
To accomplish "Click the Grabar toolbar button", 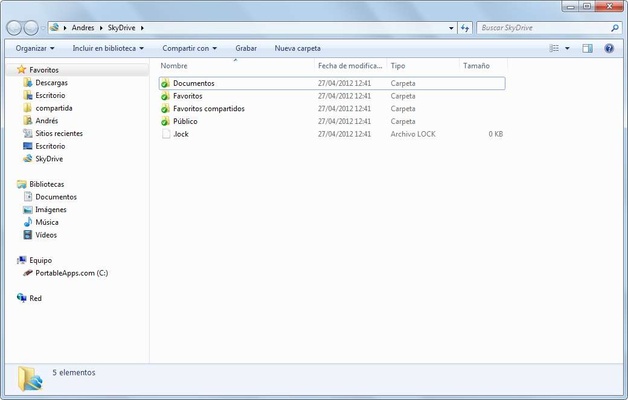I will tap(246, 48).
